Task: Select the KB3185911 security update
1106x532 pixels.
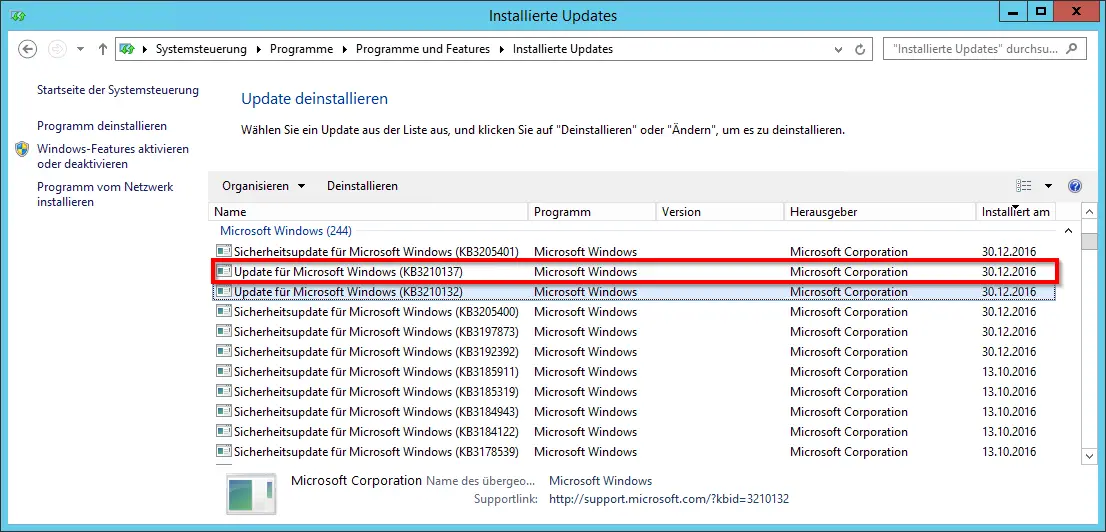Action: pos(634,372)
